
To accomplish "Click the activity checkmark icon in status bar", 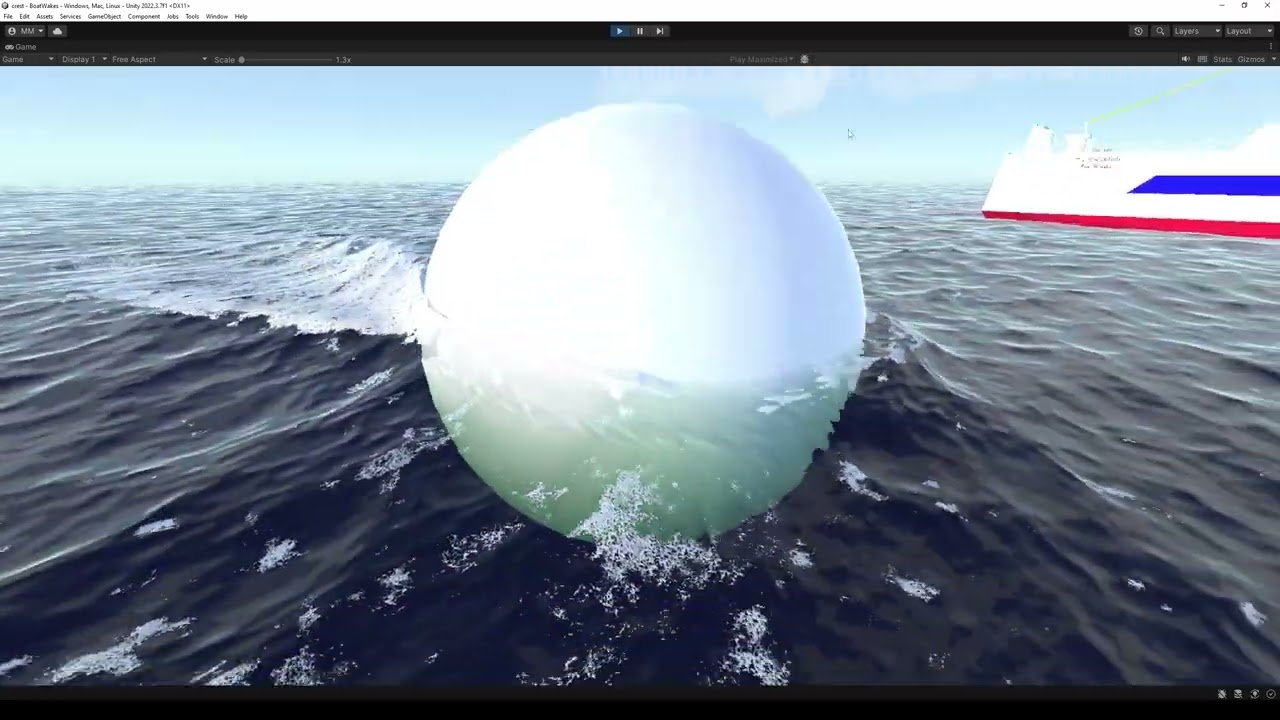I will click(1271, 694).
